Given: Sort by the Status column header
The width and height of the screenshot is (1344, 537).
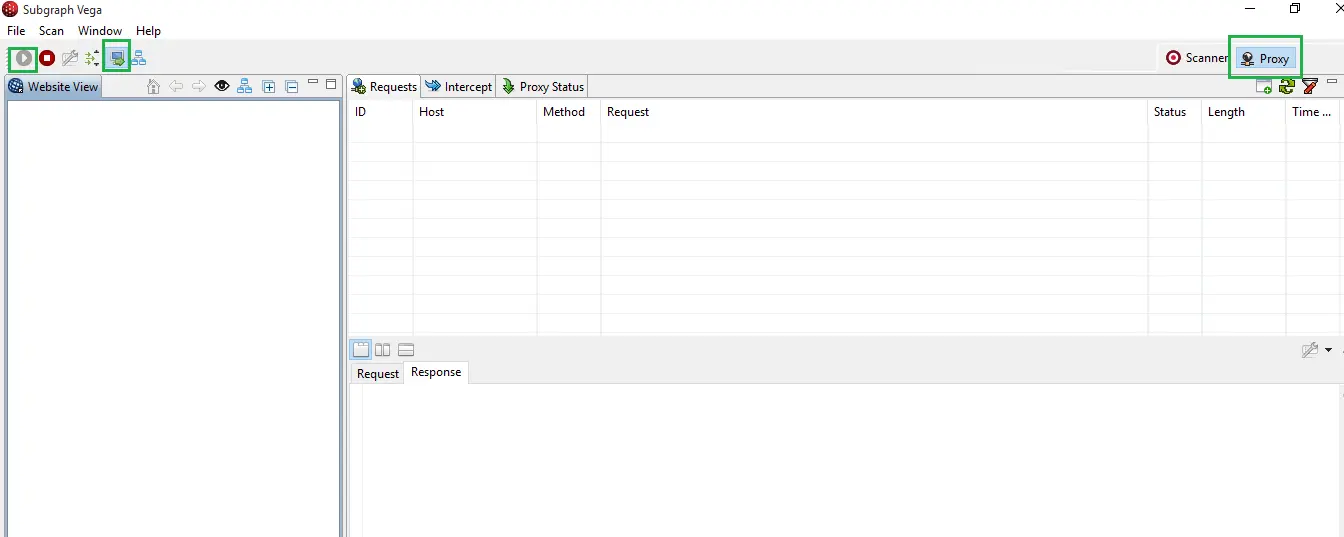Looking at the screenshot, I should pos(1175,112).
